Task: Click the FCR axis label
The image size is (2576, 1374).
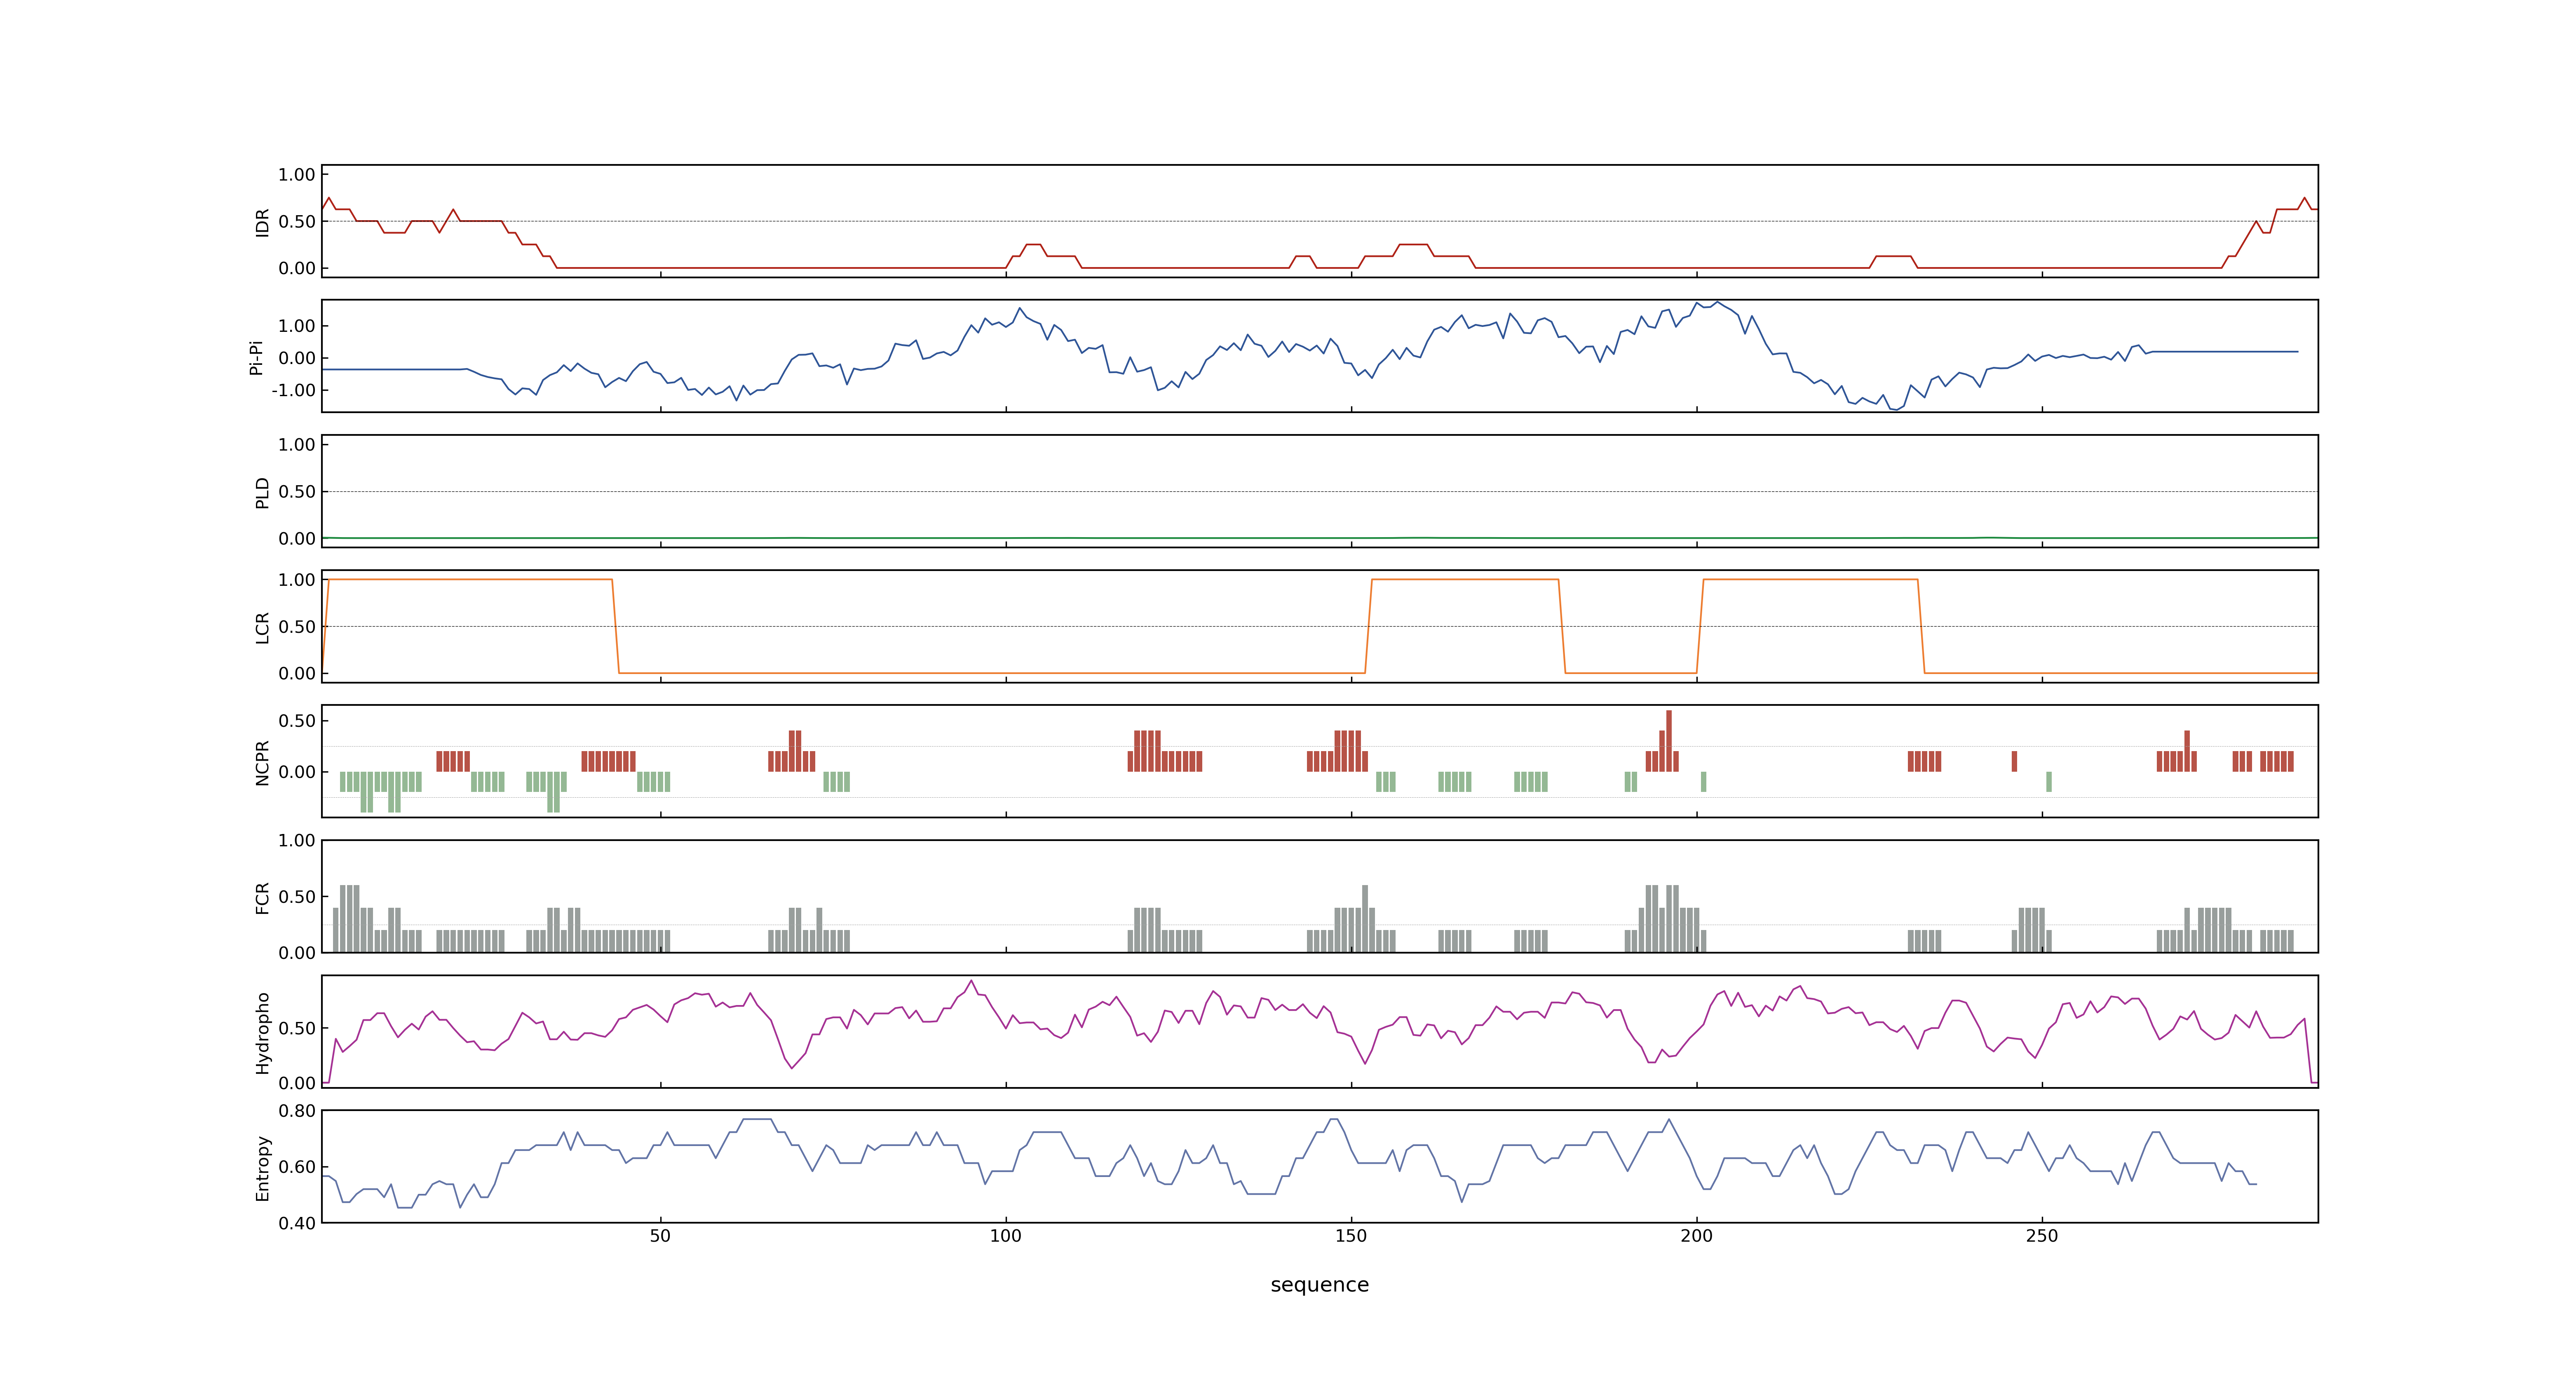Action: coord(262,897)
